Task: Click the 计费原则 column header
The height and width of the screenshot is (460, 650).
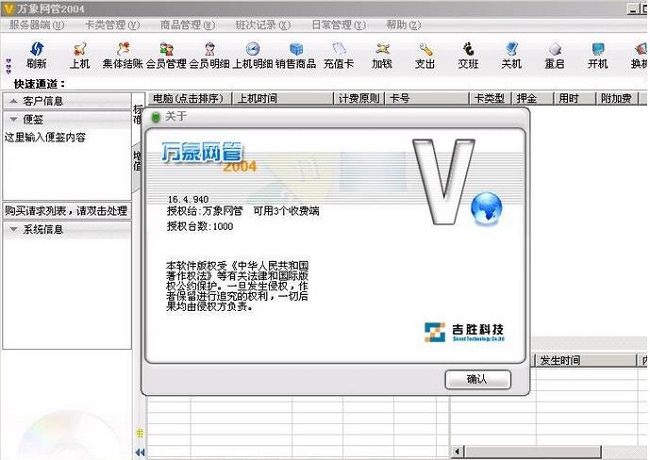Action: click(x=360, y=99)
